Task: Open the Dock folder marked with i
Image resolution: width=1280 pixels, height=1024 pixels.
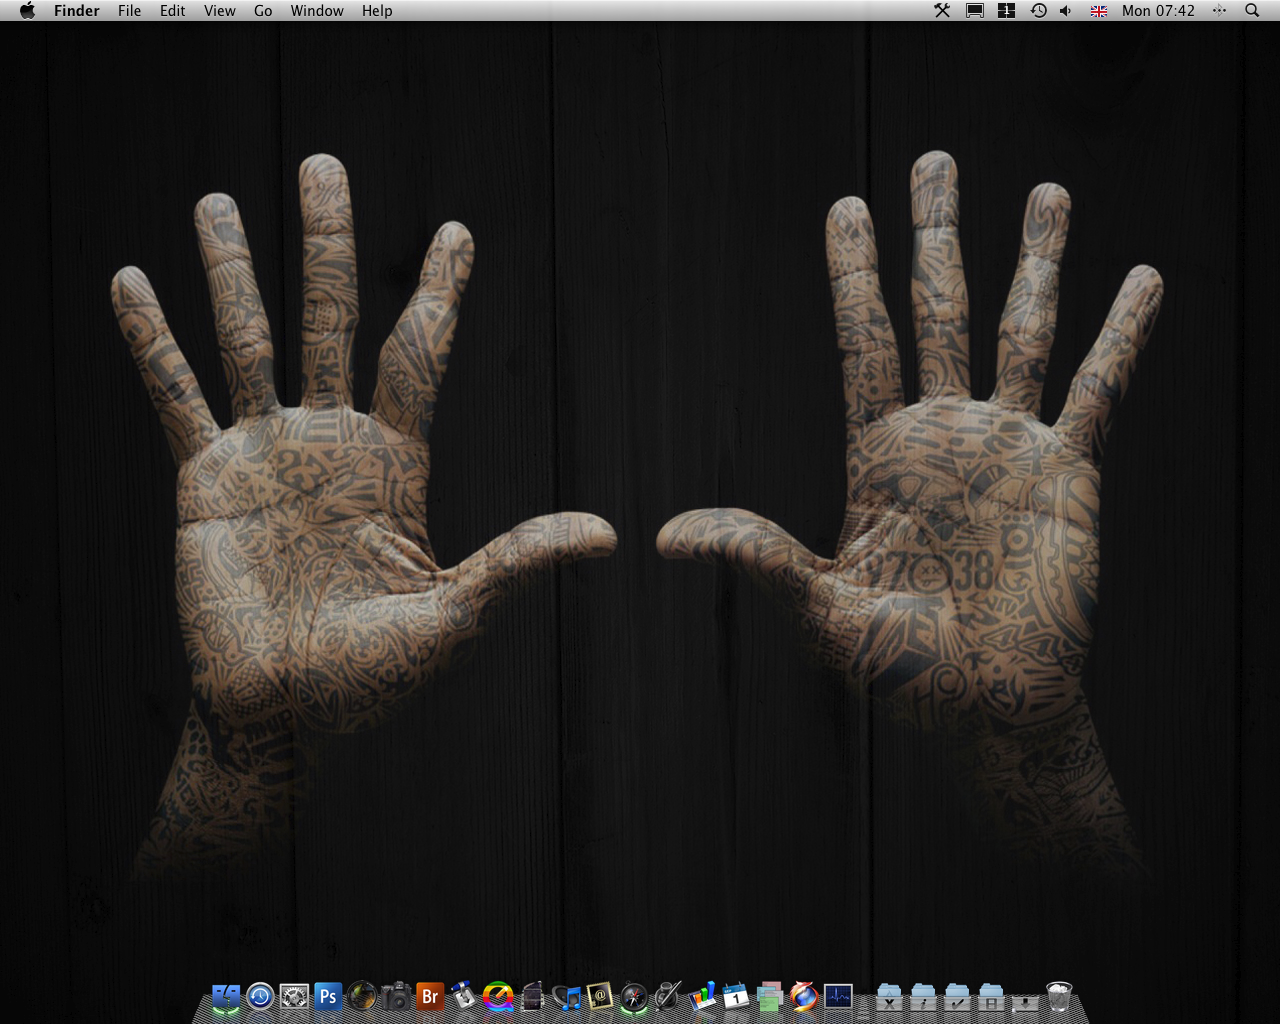Action: (x=923, y=997)
